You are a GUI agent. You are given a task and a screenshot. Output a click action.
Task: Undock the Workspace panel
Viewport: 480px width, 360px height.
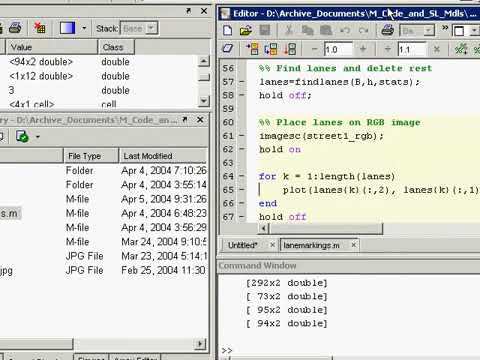188,11
